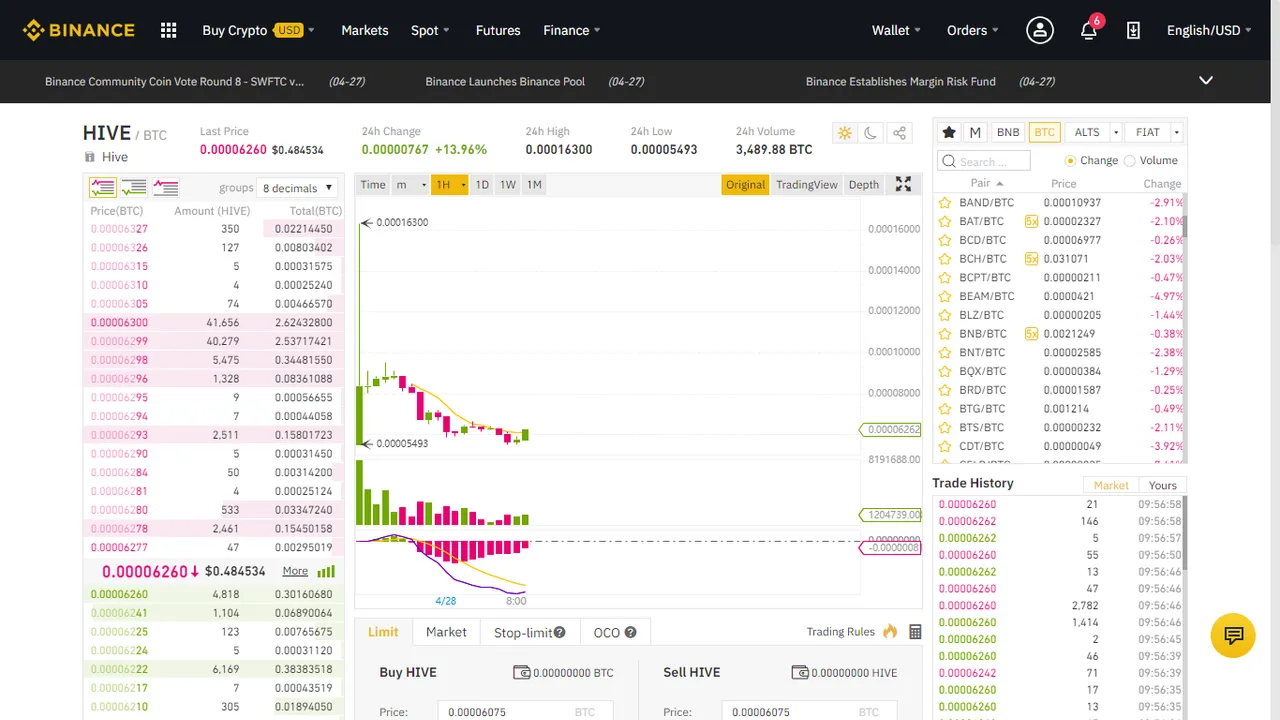Show combined buy and sell order book view
Image resolution: width=1280 pixels, height=720 pixels.
pyautogui.click(x=102, y=187)
